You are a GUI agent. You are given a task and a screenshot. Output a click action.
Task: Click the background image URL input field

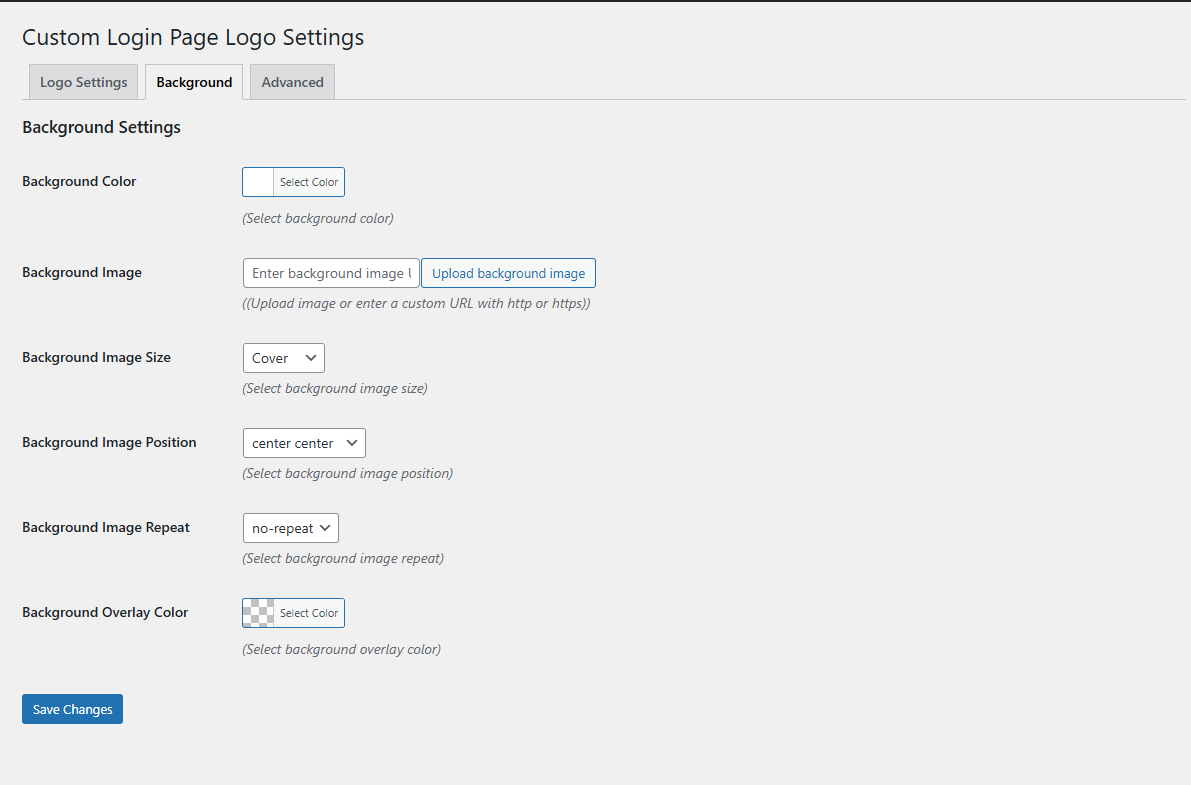pyautogui.click(x=330, y=272)
